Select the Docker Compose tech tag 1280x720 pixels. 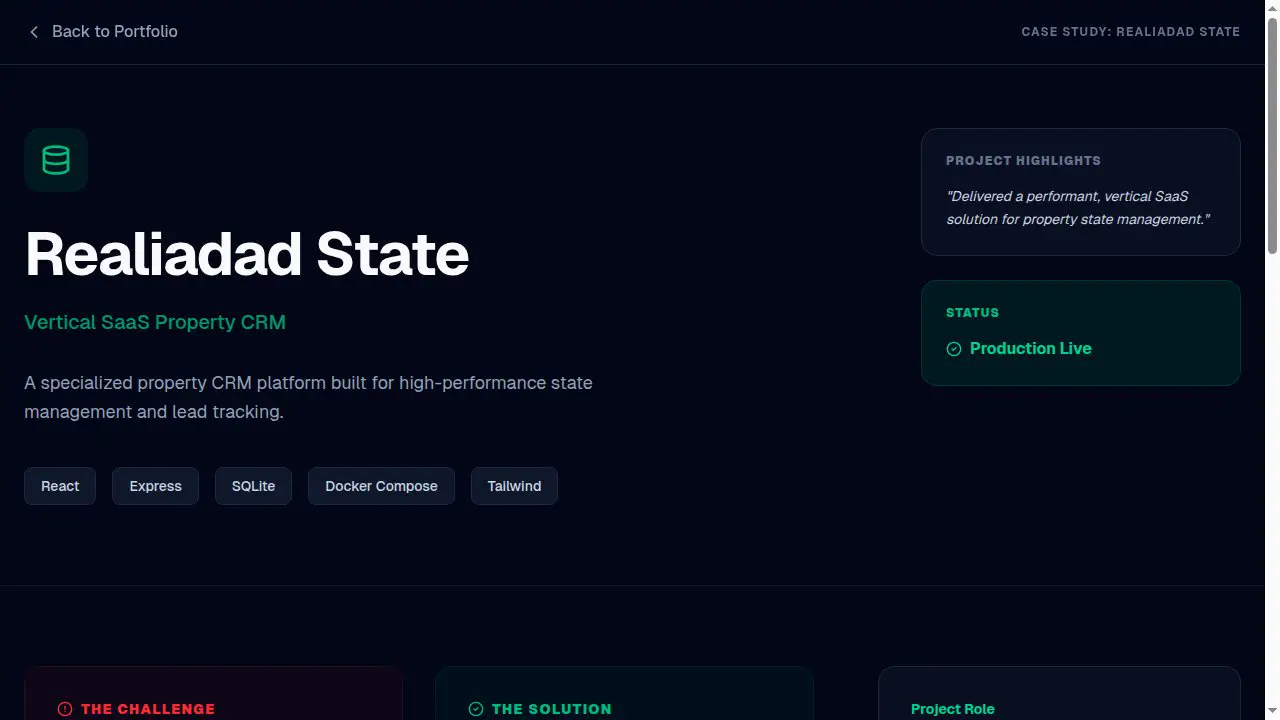click(x=381, y=486)
